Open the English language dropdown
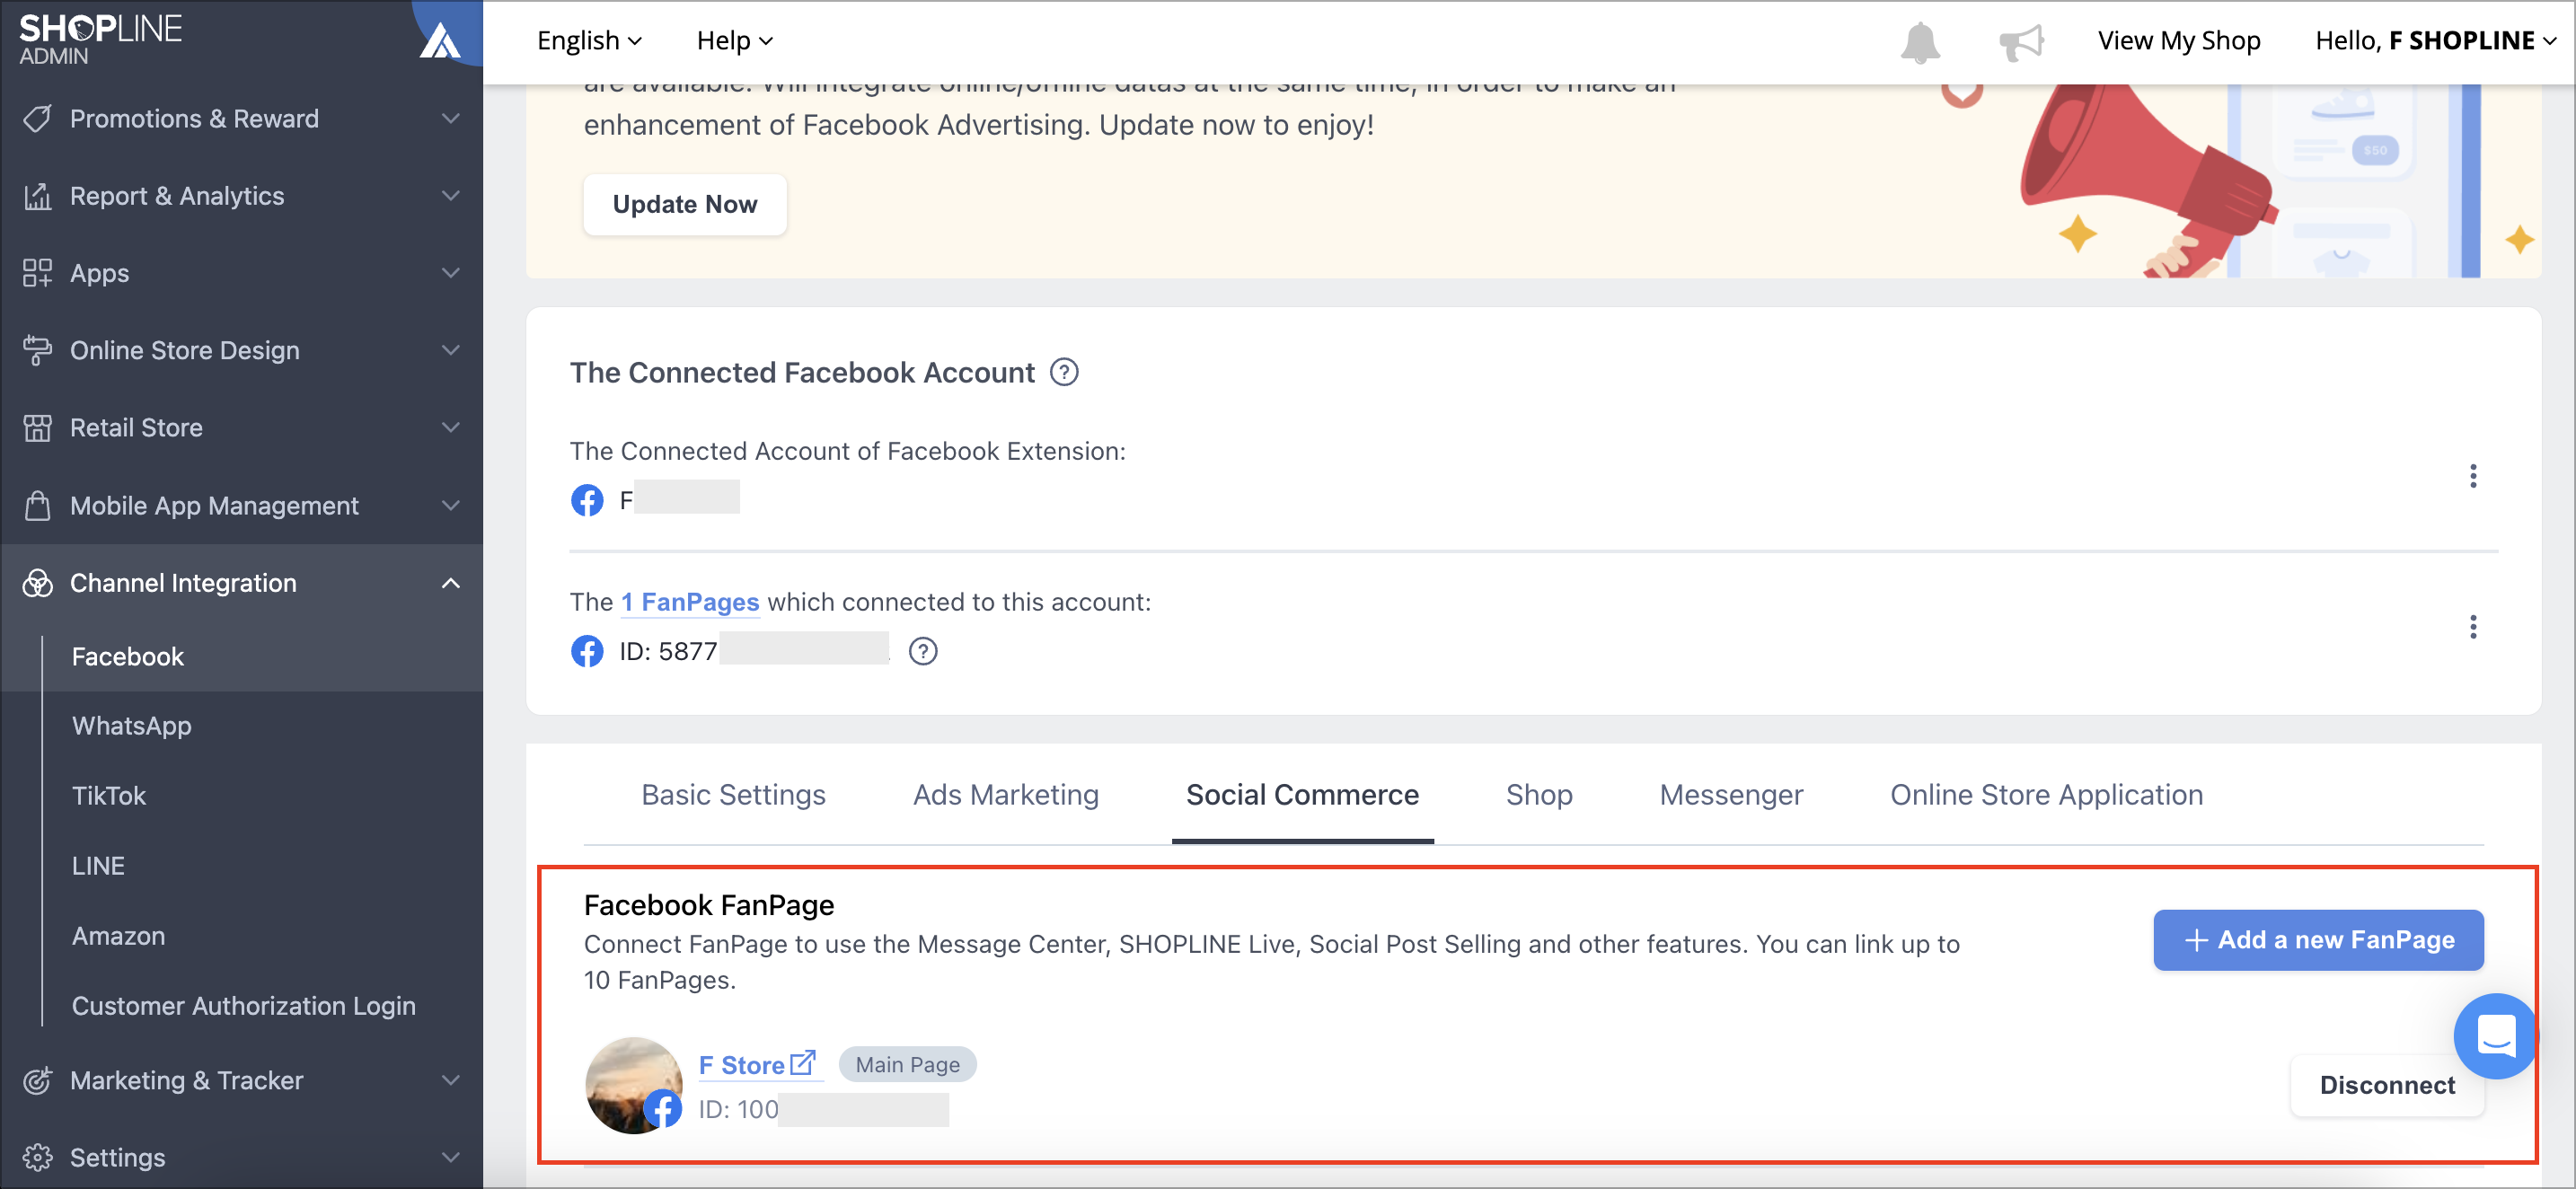Image resolution: width=2576 pixels, height=1189 pixels. pyautogui.click(x=589, y=41)
